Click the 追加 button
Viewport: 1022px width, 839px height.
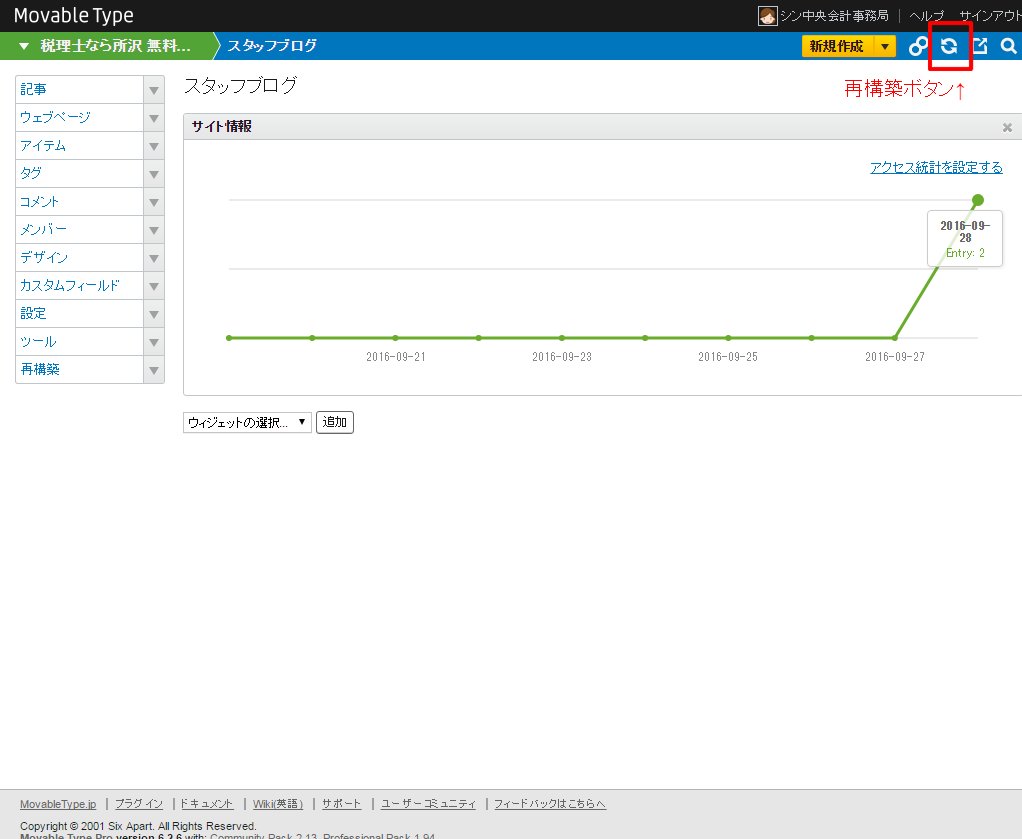tap(335, 422)
